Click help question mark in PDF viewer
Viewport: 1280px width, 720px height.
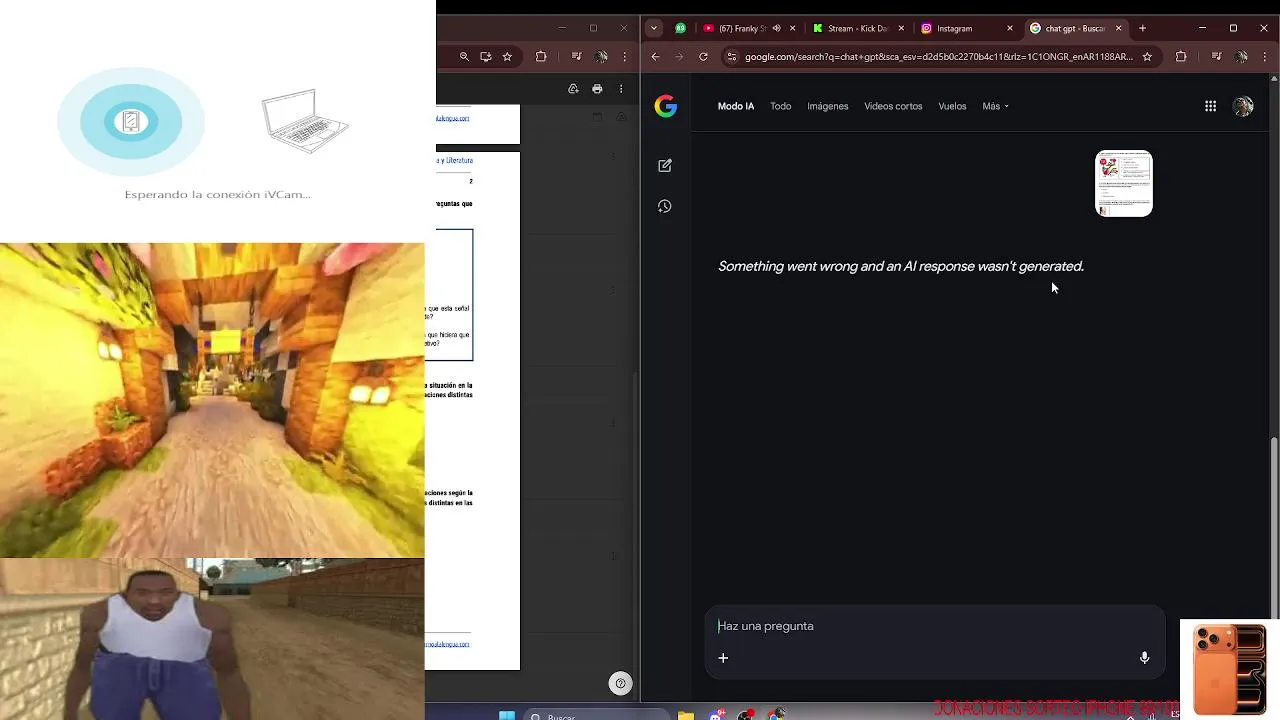(x=620, y=684)
